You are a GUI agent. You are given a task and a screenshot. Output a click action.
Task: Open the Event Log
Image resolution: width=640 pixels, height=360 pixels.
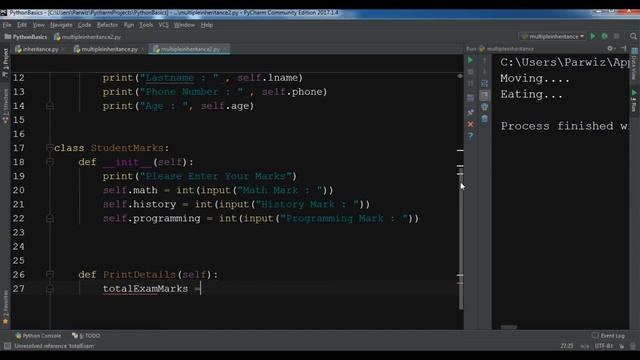(608, 336)
